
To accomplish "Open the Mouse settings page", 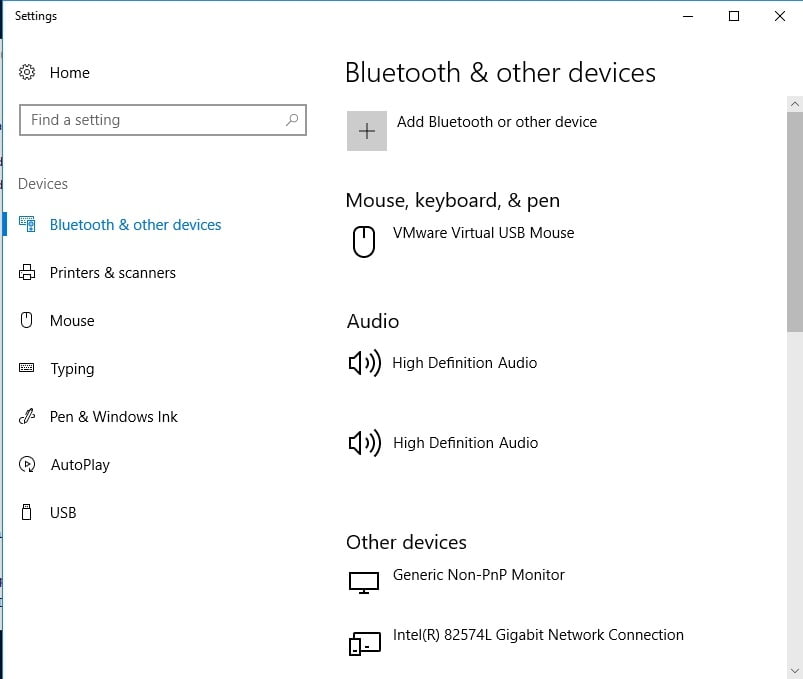I will click(72, 321).
